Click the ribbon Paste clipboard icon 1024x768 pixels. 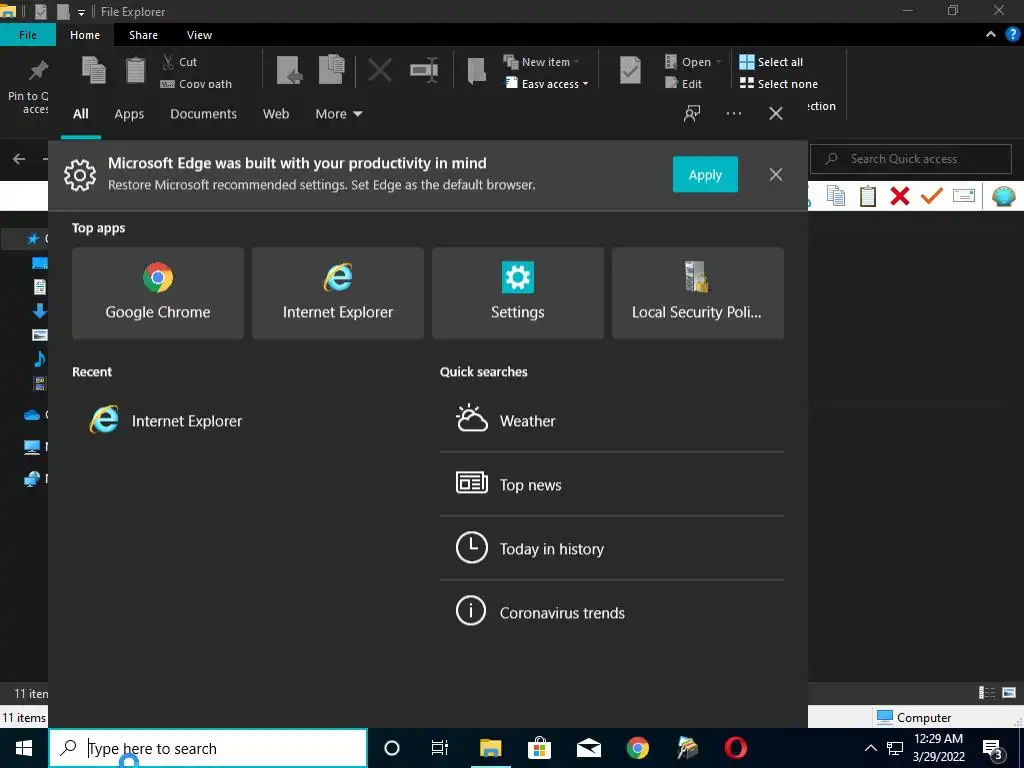point(135,70)
